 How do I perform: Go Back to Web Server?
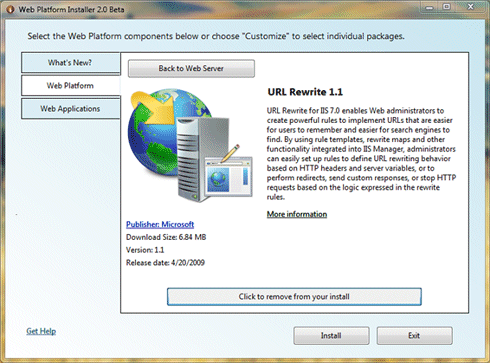tap(191, 68)
